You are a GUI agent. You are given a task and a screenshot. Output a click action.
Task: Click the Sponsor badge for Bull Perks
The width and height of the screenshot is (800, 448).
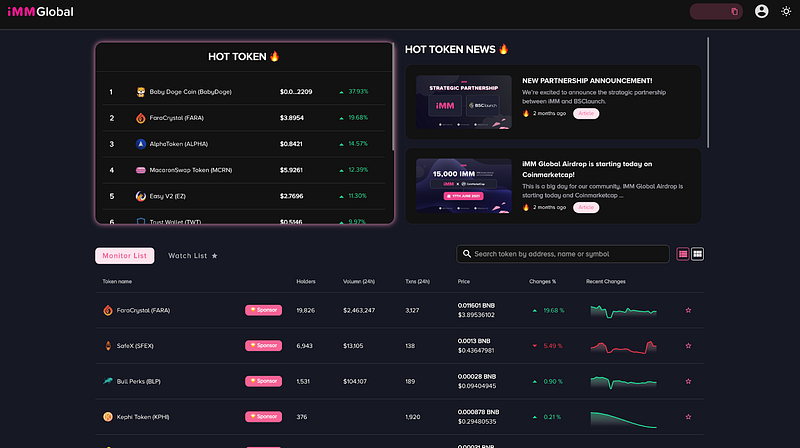pyautogui.click(x=263, y=381)
